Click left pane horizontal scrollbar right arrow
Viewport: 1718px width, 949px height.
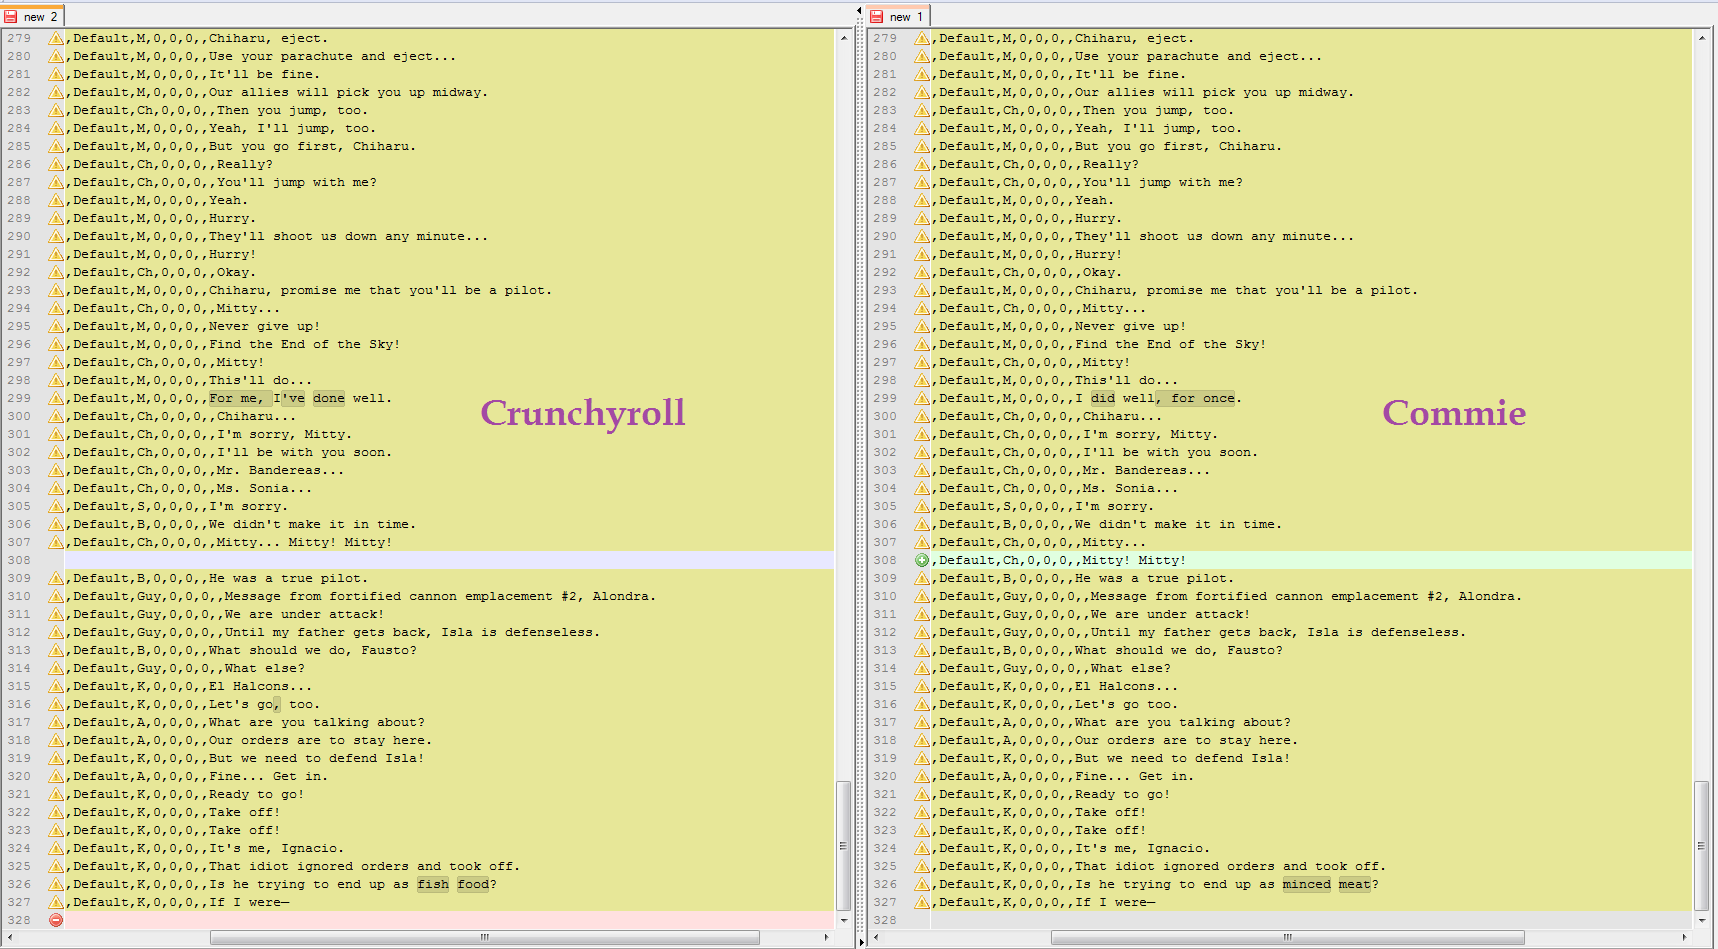point(826,937)
